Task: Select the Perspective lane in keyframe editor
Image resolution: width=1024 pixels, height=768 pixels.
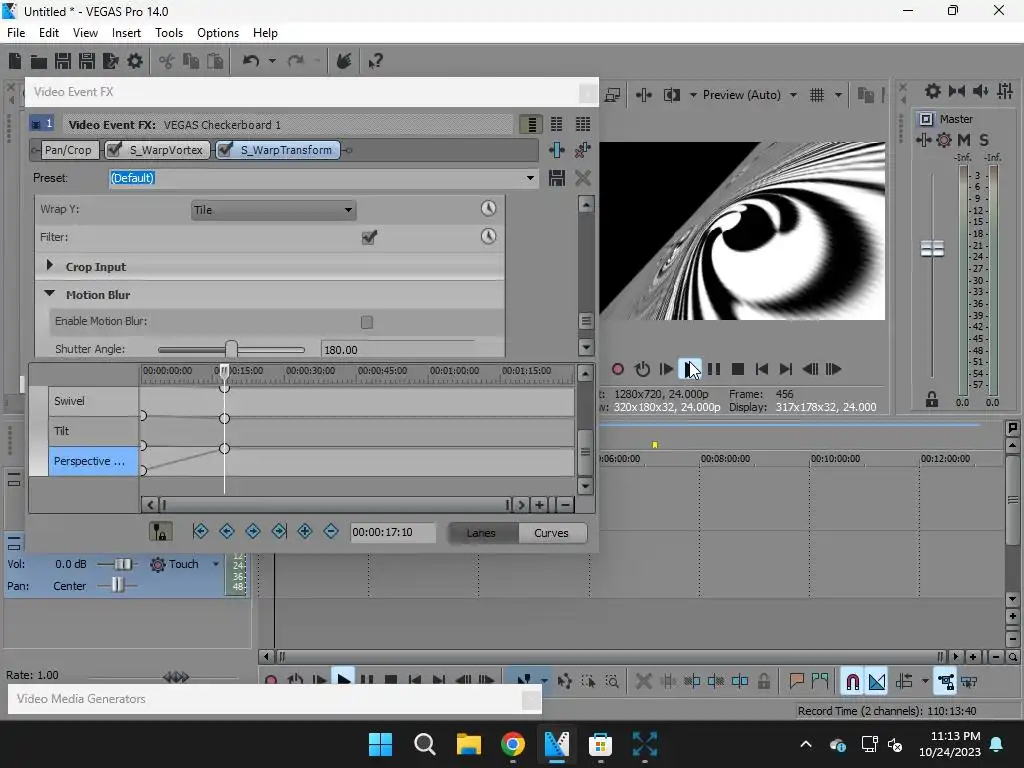Action: (x=93, y=461)
